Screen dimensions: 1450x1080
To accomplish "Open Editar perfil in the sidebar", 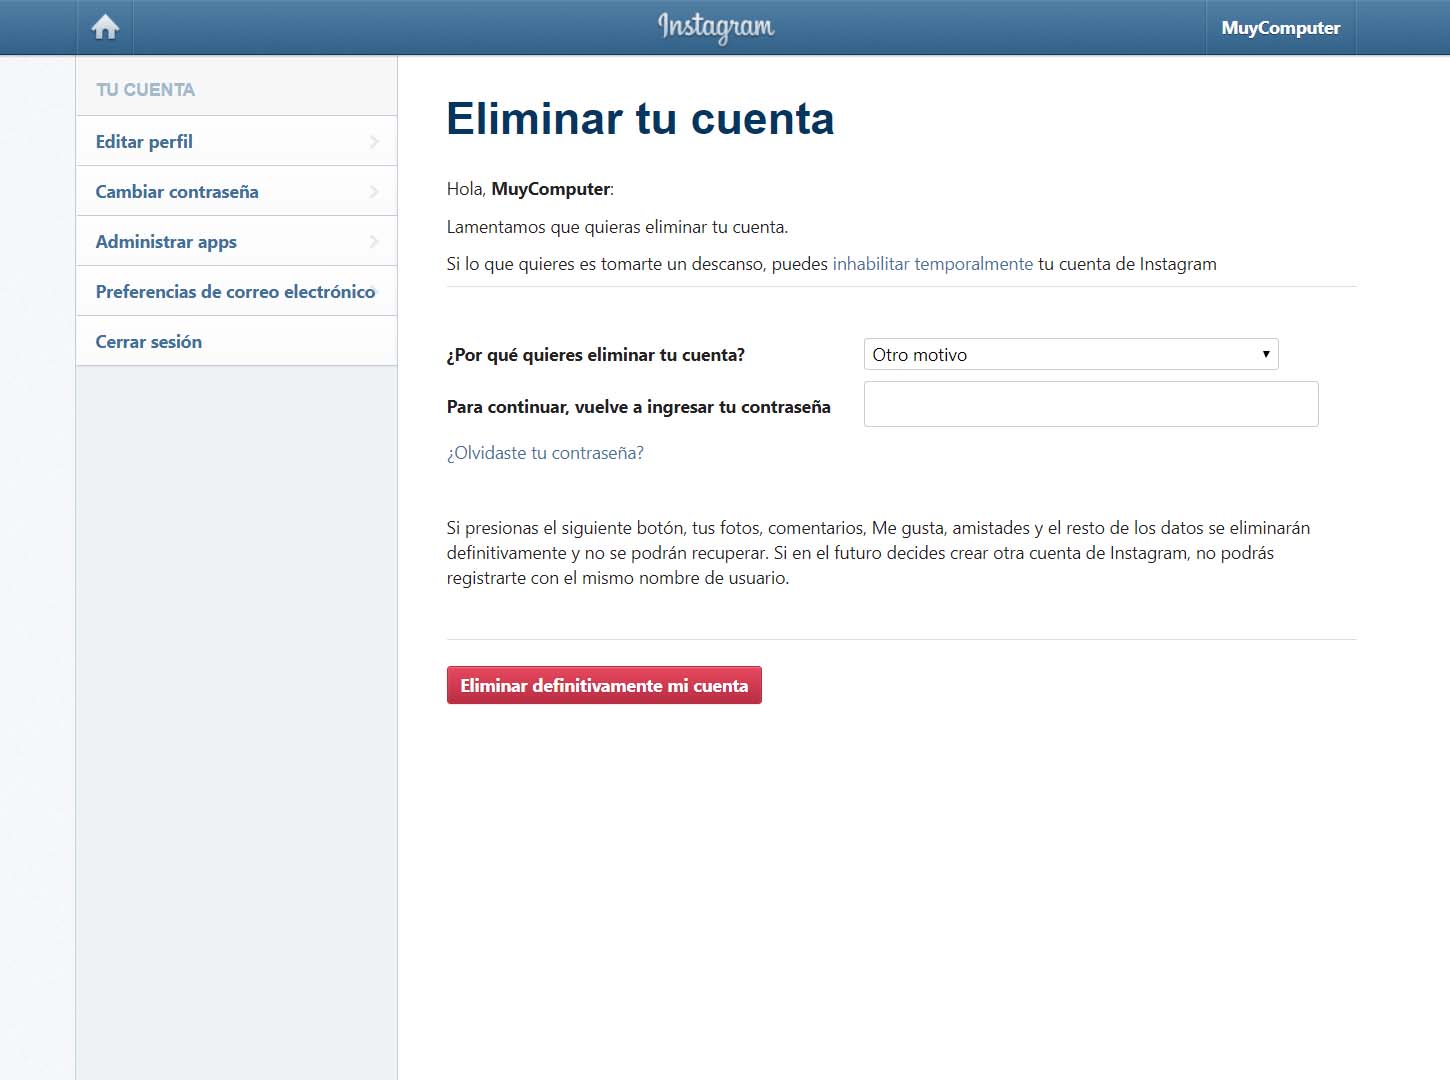I will pyautogui.click(x=145, y=142).
